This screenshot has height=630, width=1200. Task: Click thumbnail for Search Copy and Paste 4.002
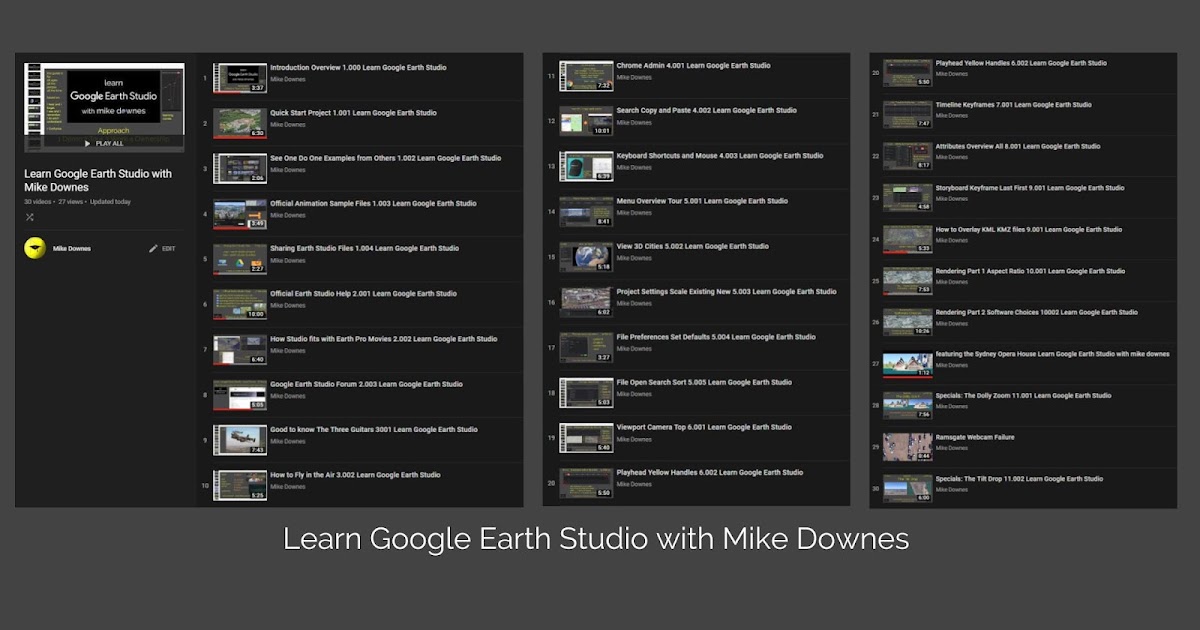(586, 121)
